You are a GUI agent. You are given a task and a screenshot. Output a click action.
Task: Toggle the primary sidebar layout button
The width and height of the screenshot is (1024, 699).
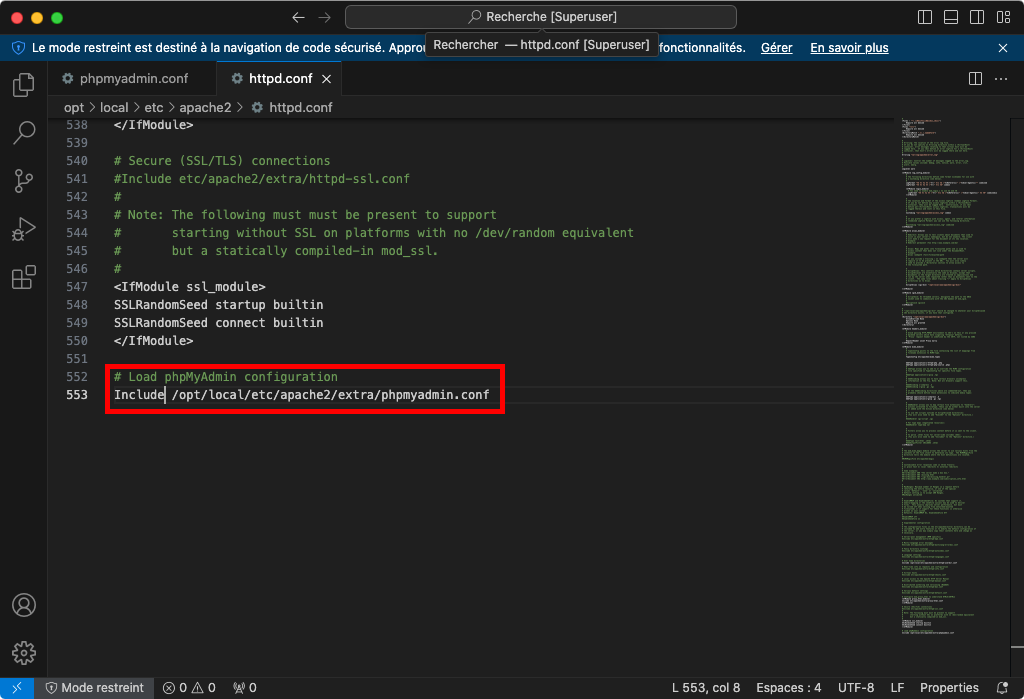pos(924,18)
